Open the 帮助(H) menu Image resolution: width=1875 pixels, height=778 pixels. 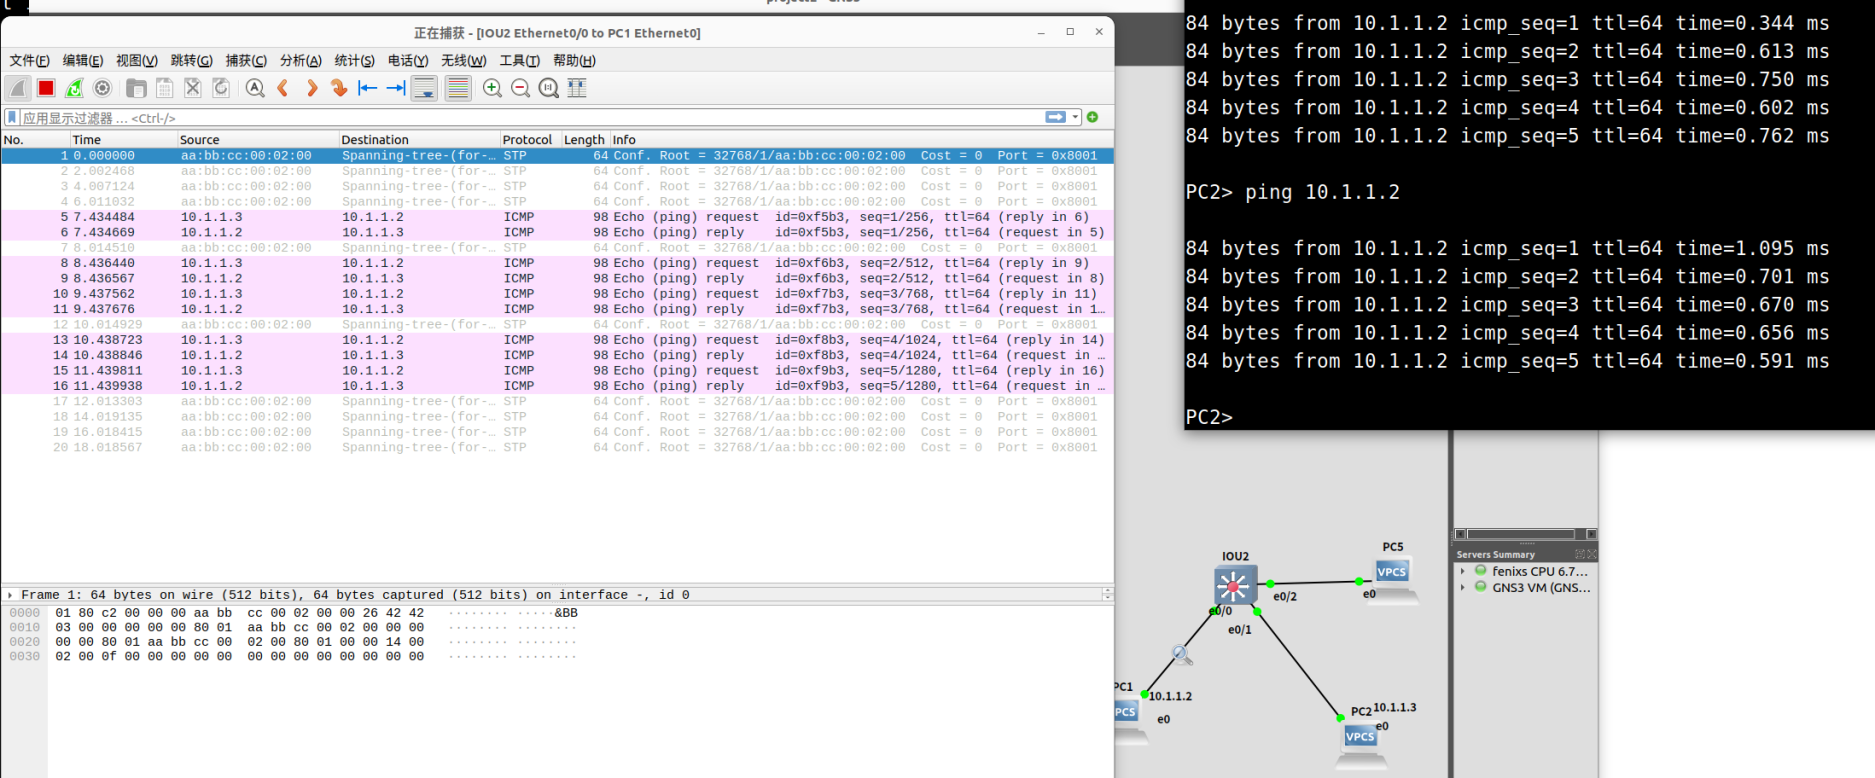point(574,60)
